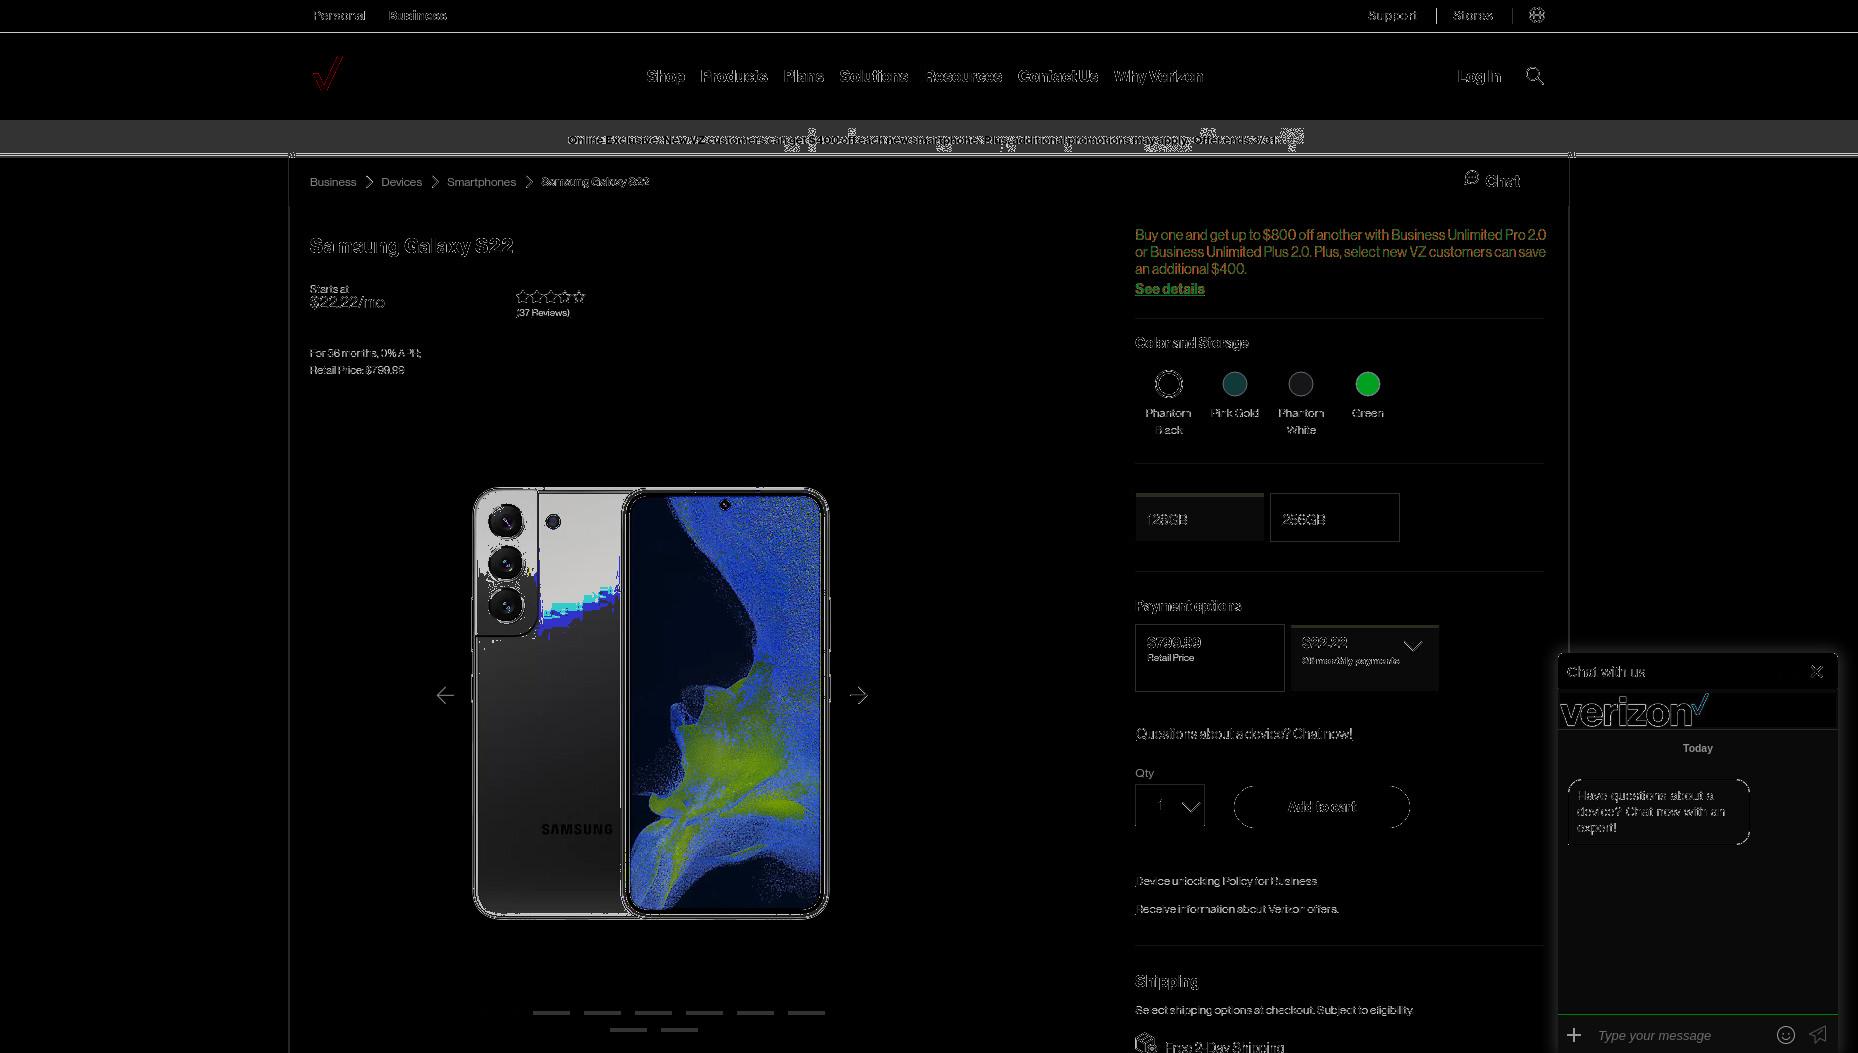Image resolution: width=1858 pixels, height=1053 pixels.
Task: Close the Chat with us panel
Action: tap(1816, 672)
